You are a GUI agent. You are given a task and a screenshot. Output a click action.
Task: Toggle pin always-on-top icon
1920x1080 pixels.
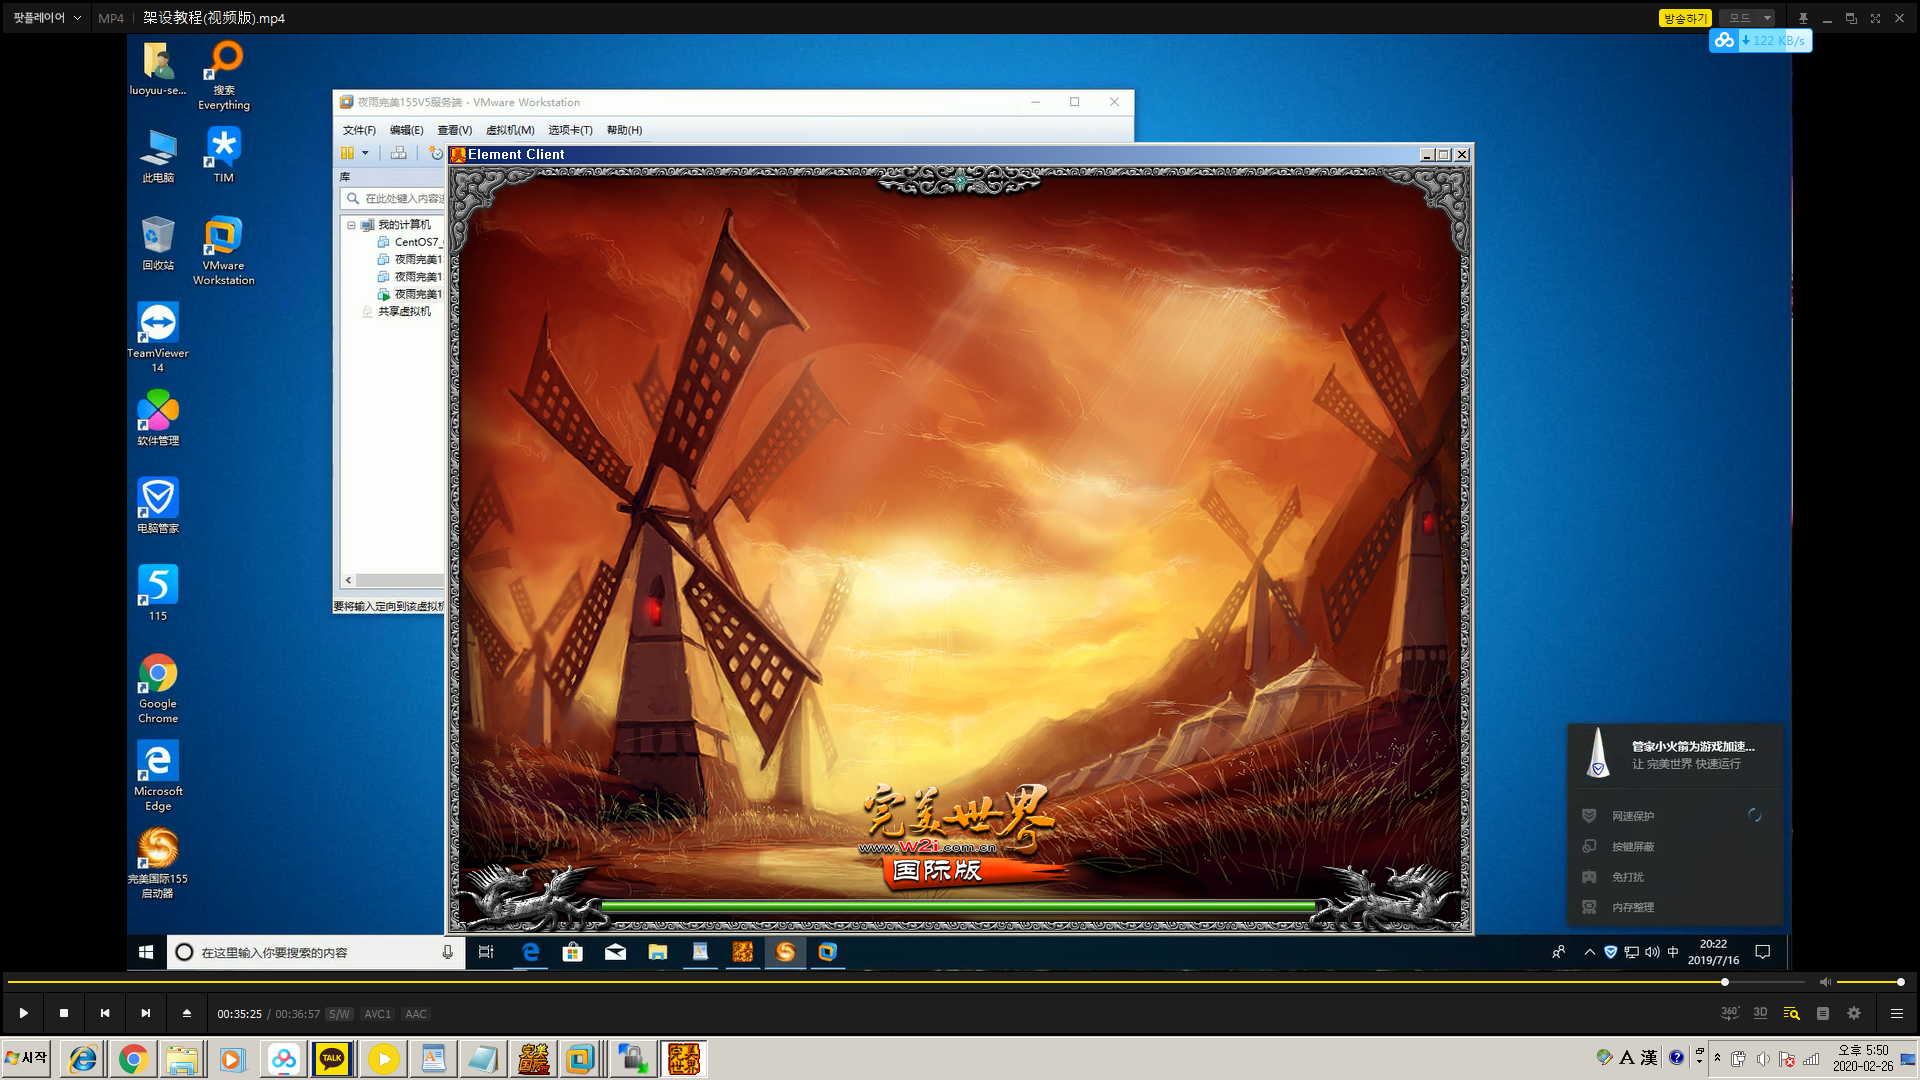pyautogui.click(x=1803, y=18)
